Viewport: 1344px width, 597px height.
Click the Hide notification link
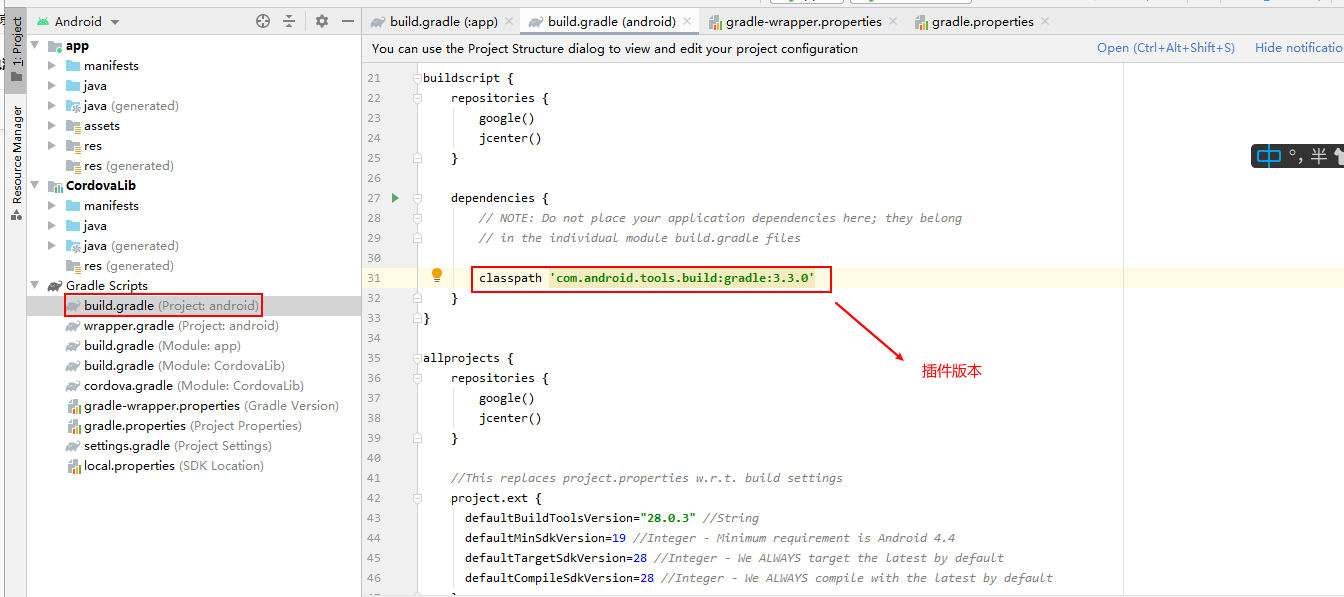[x=1299, y=48]
